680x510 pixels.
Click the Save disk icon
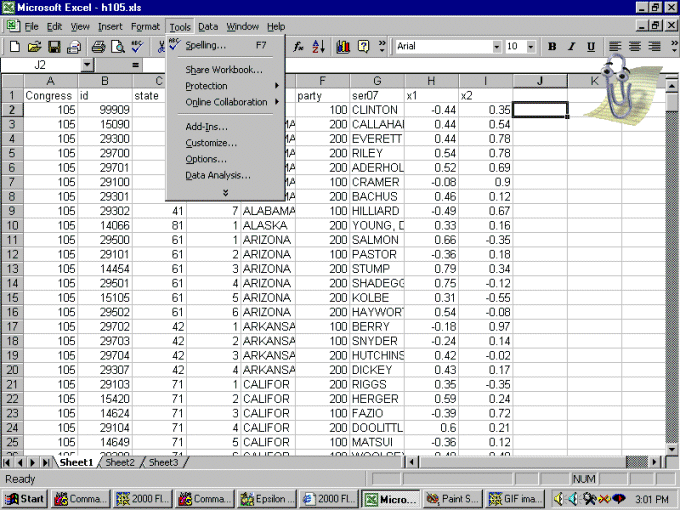pos(54,46)
